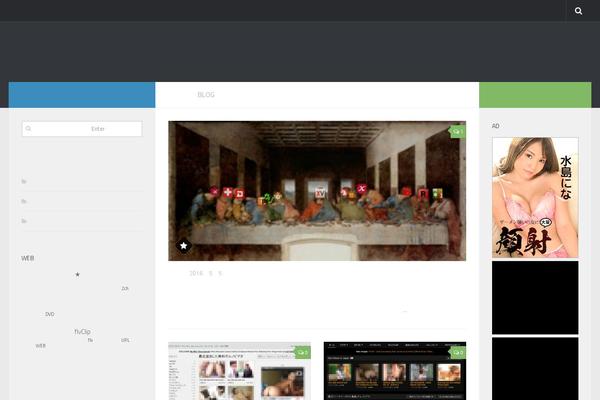Click comment badge on light-background post thumbnail

(x=302, y=353)
